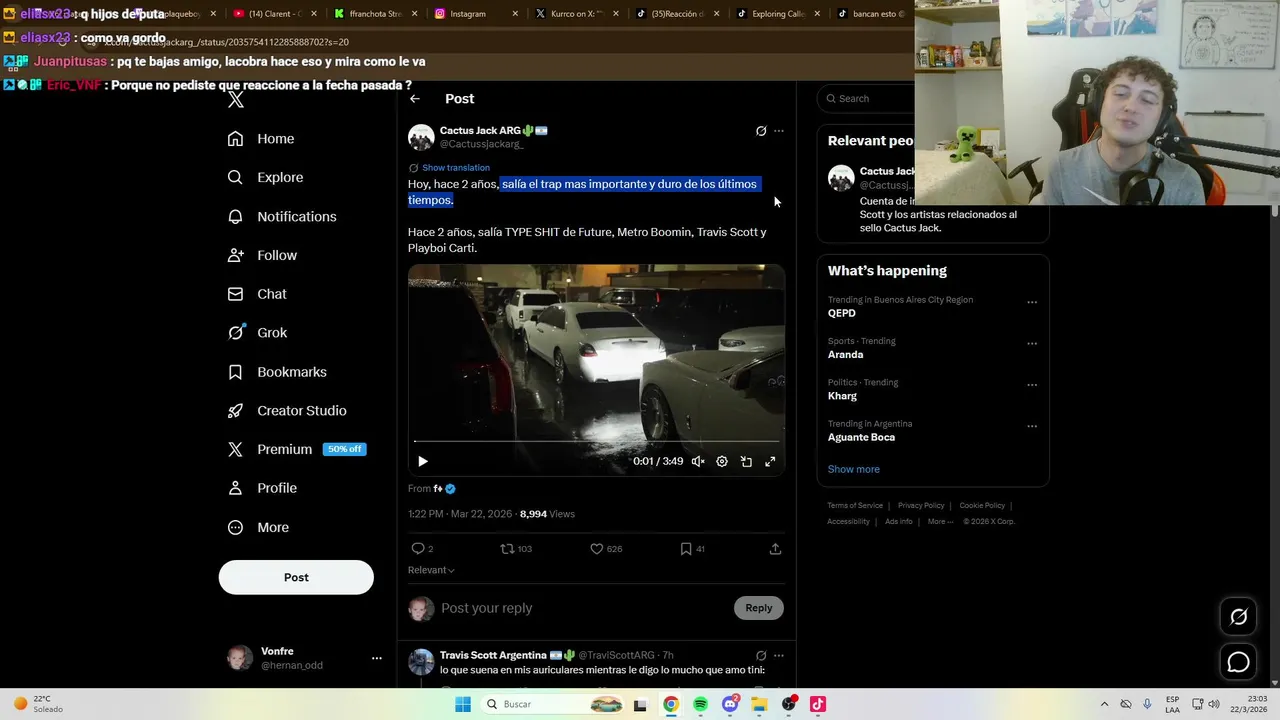The image size is (1280, 720).
Task: Click the Grok icon on the main post
Action: point(761,131)
